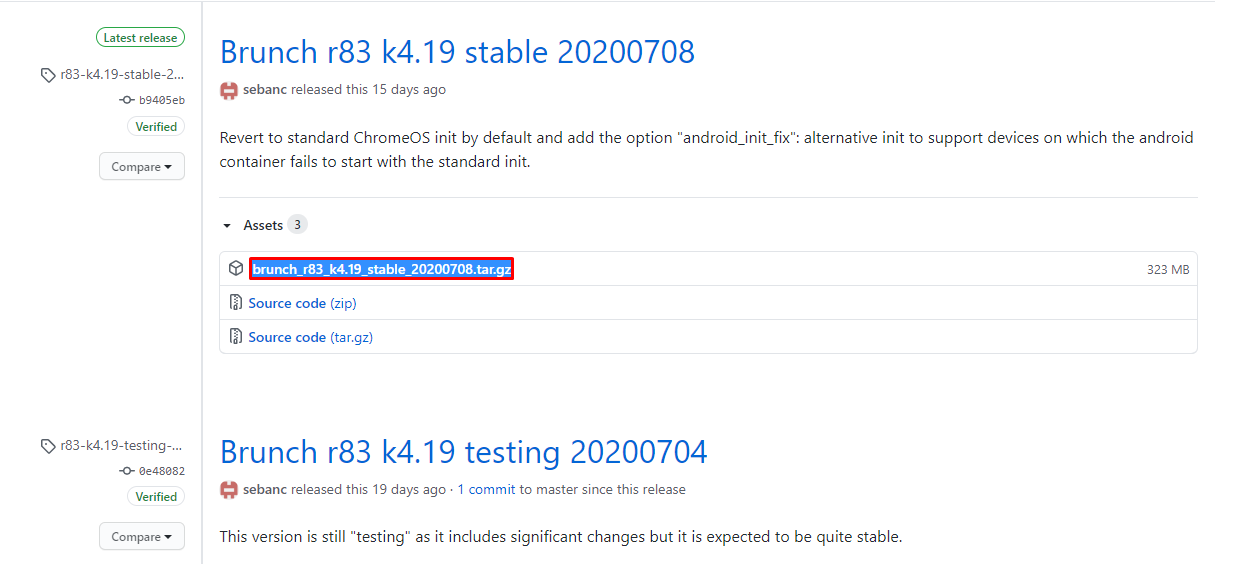Click the Latest release badge

click(x=140, y=38)
